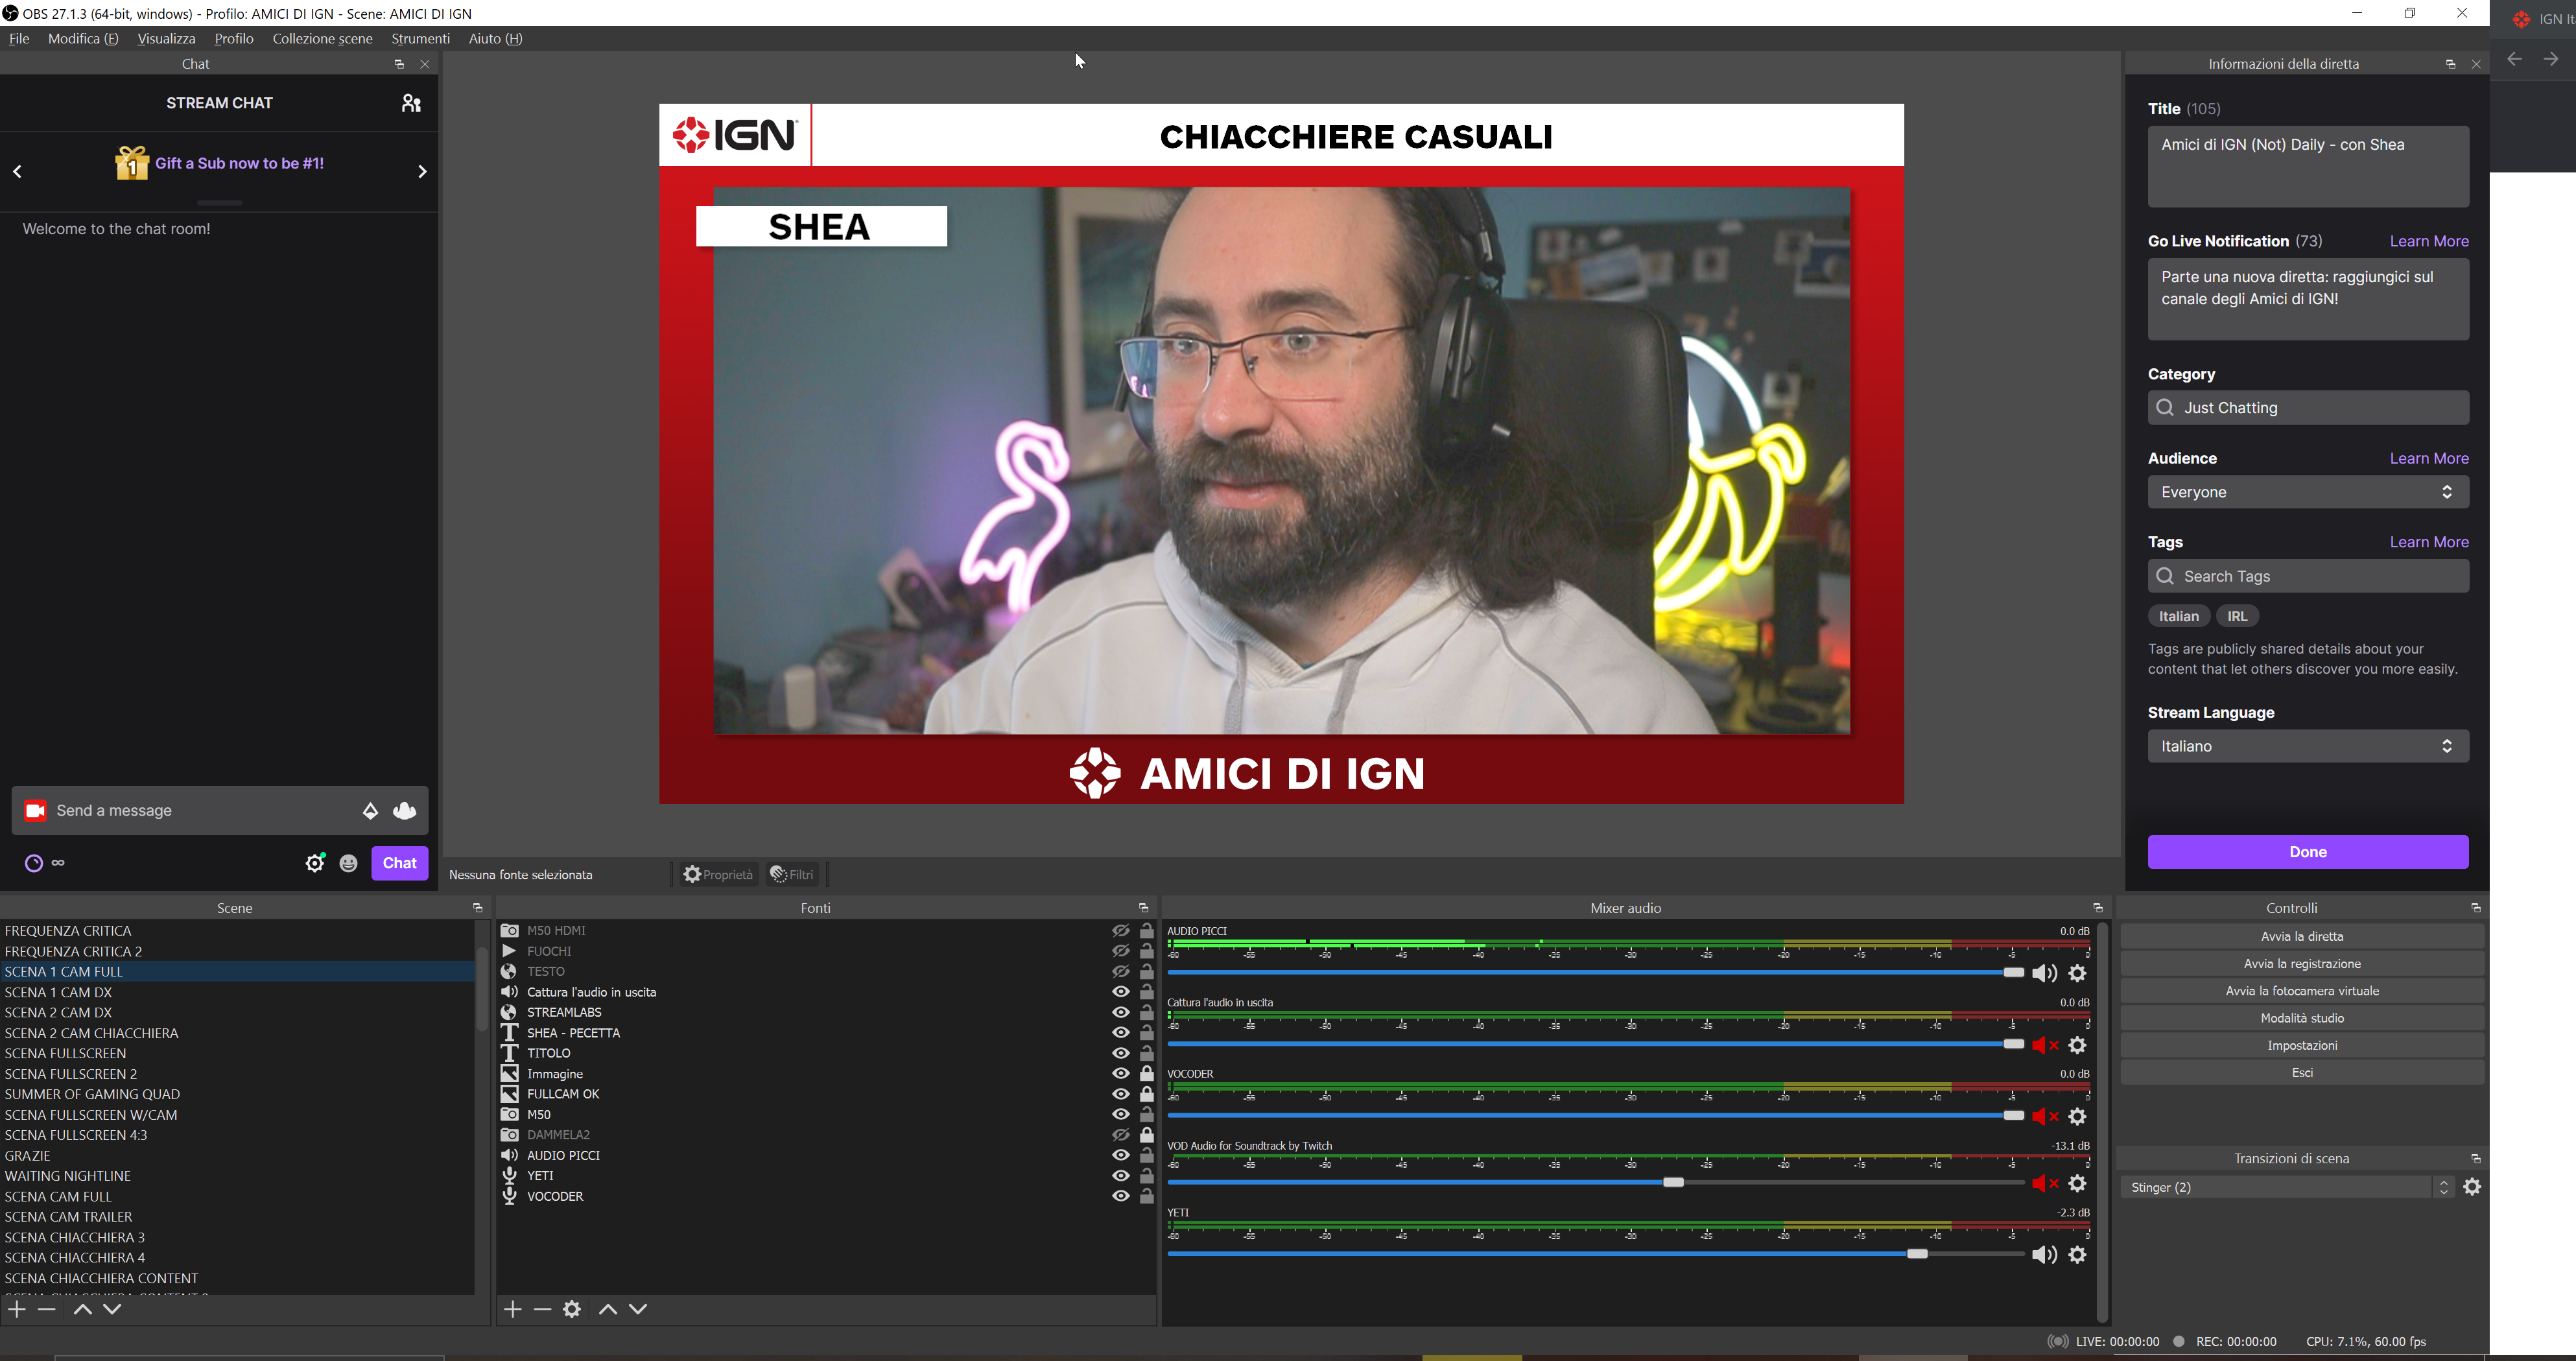Move source down in Fonti panel

pos(638,1309)
